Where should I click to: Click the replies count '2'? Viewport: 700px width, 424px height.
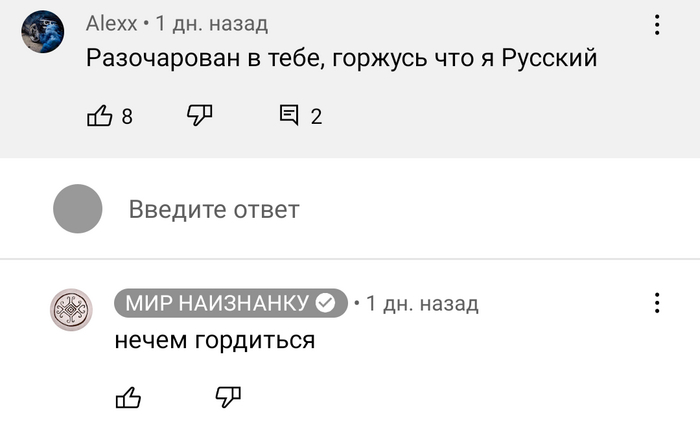[316, 116]
